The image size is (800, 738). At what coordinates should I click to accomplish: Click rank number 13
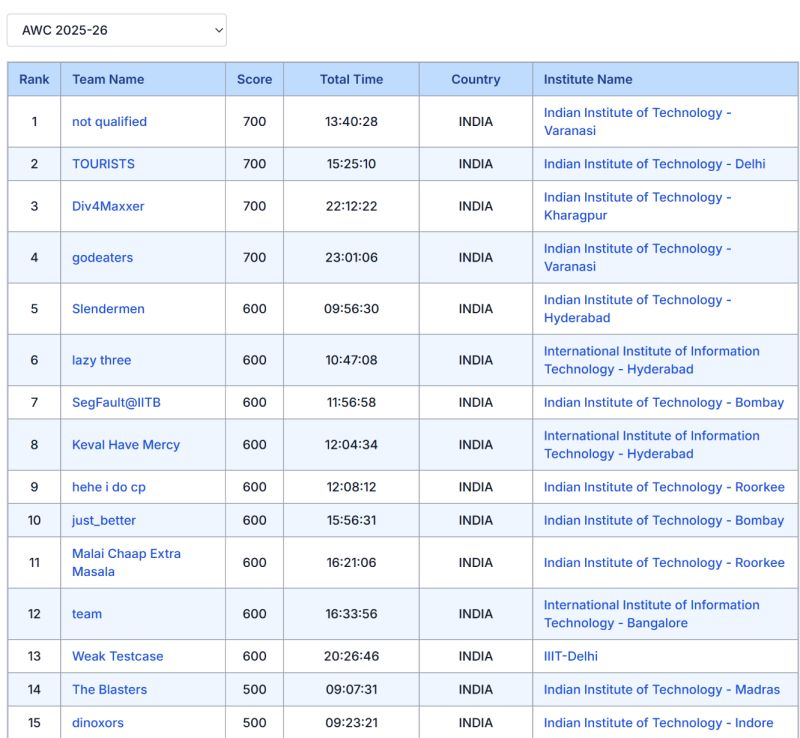[34, 656]
